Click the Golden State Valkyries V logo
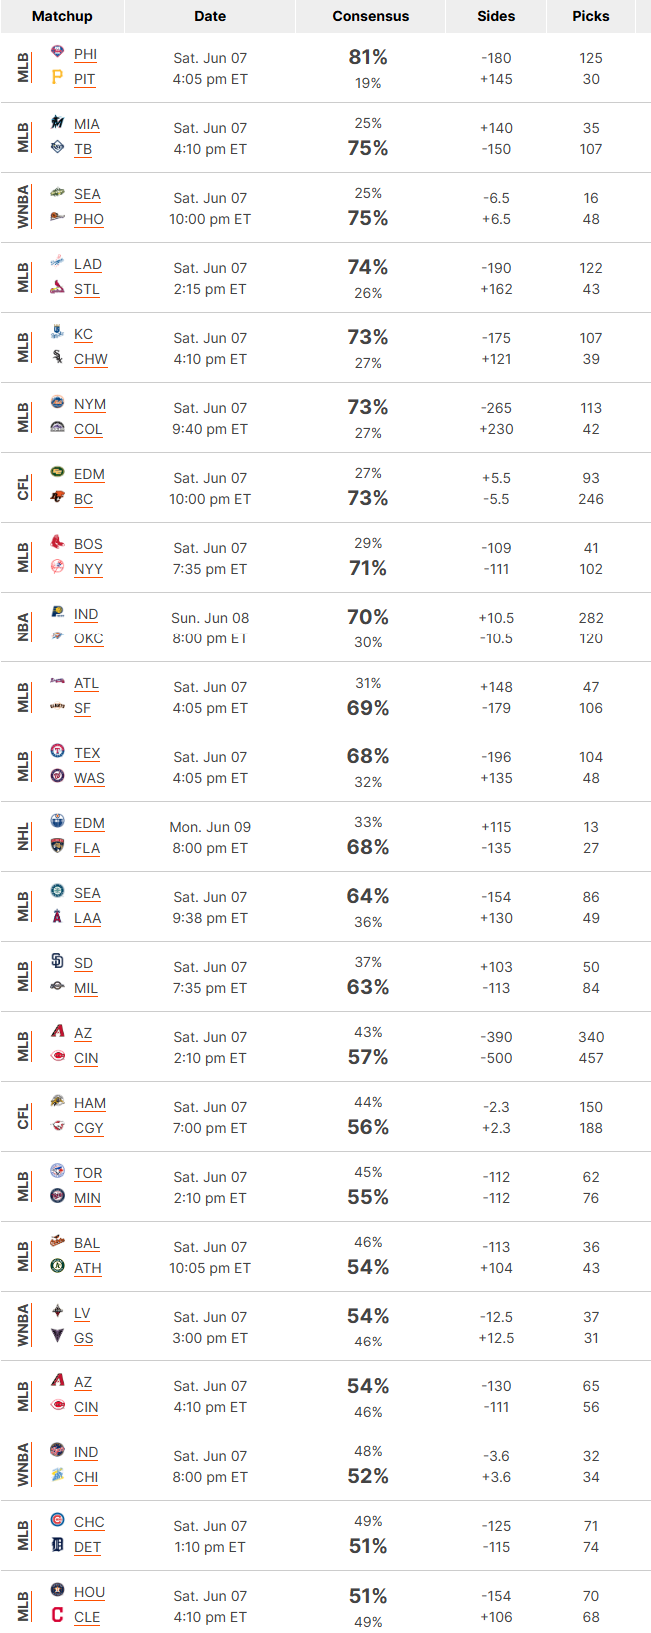This screenshot has height=1633, width=651. point(57,1336)
